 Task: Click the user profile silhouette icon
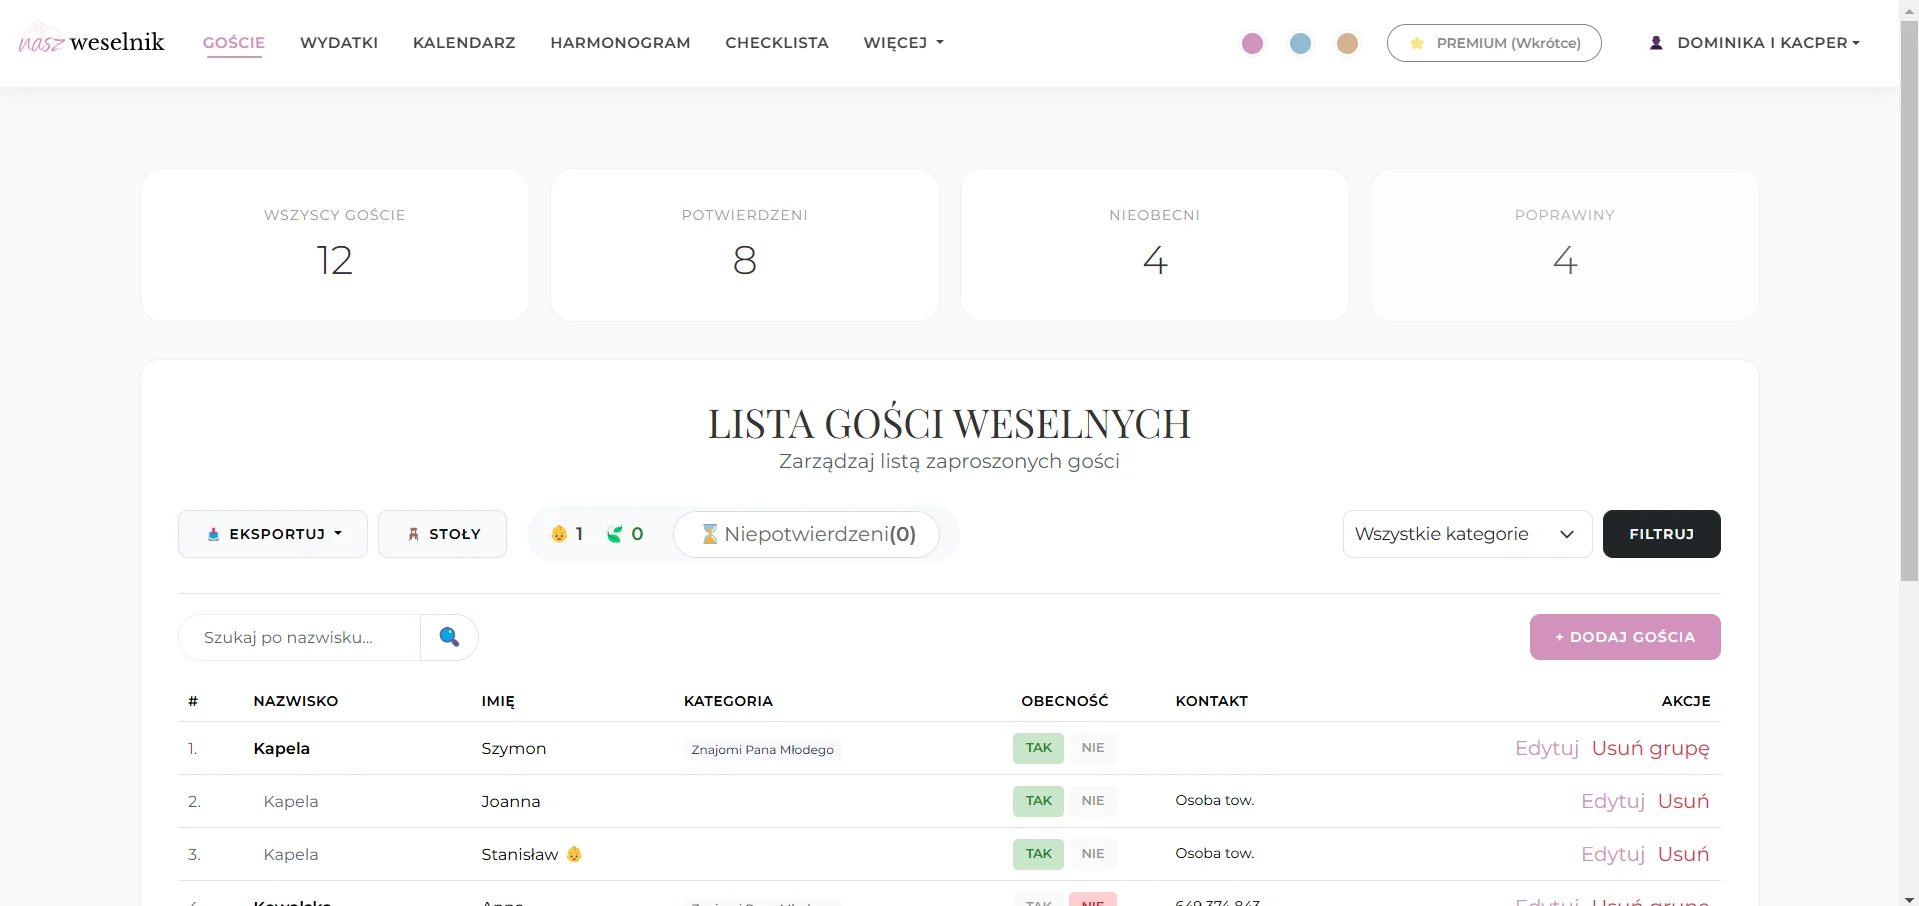click(x=1656, y=43)
